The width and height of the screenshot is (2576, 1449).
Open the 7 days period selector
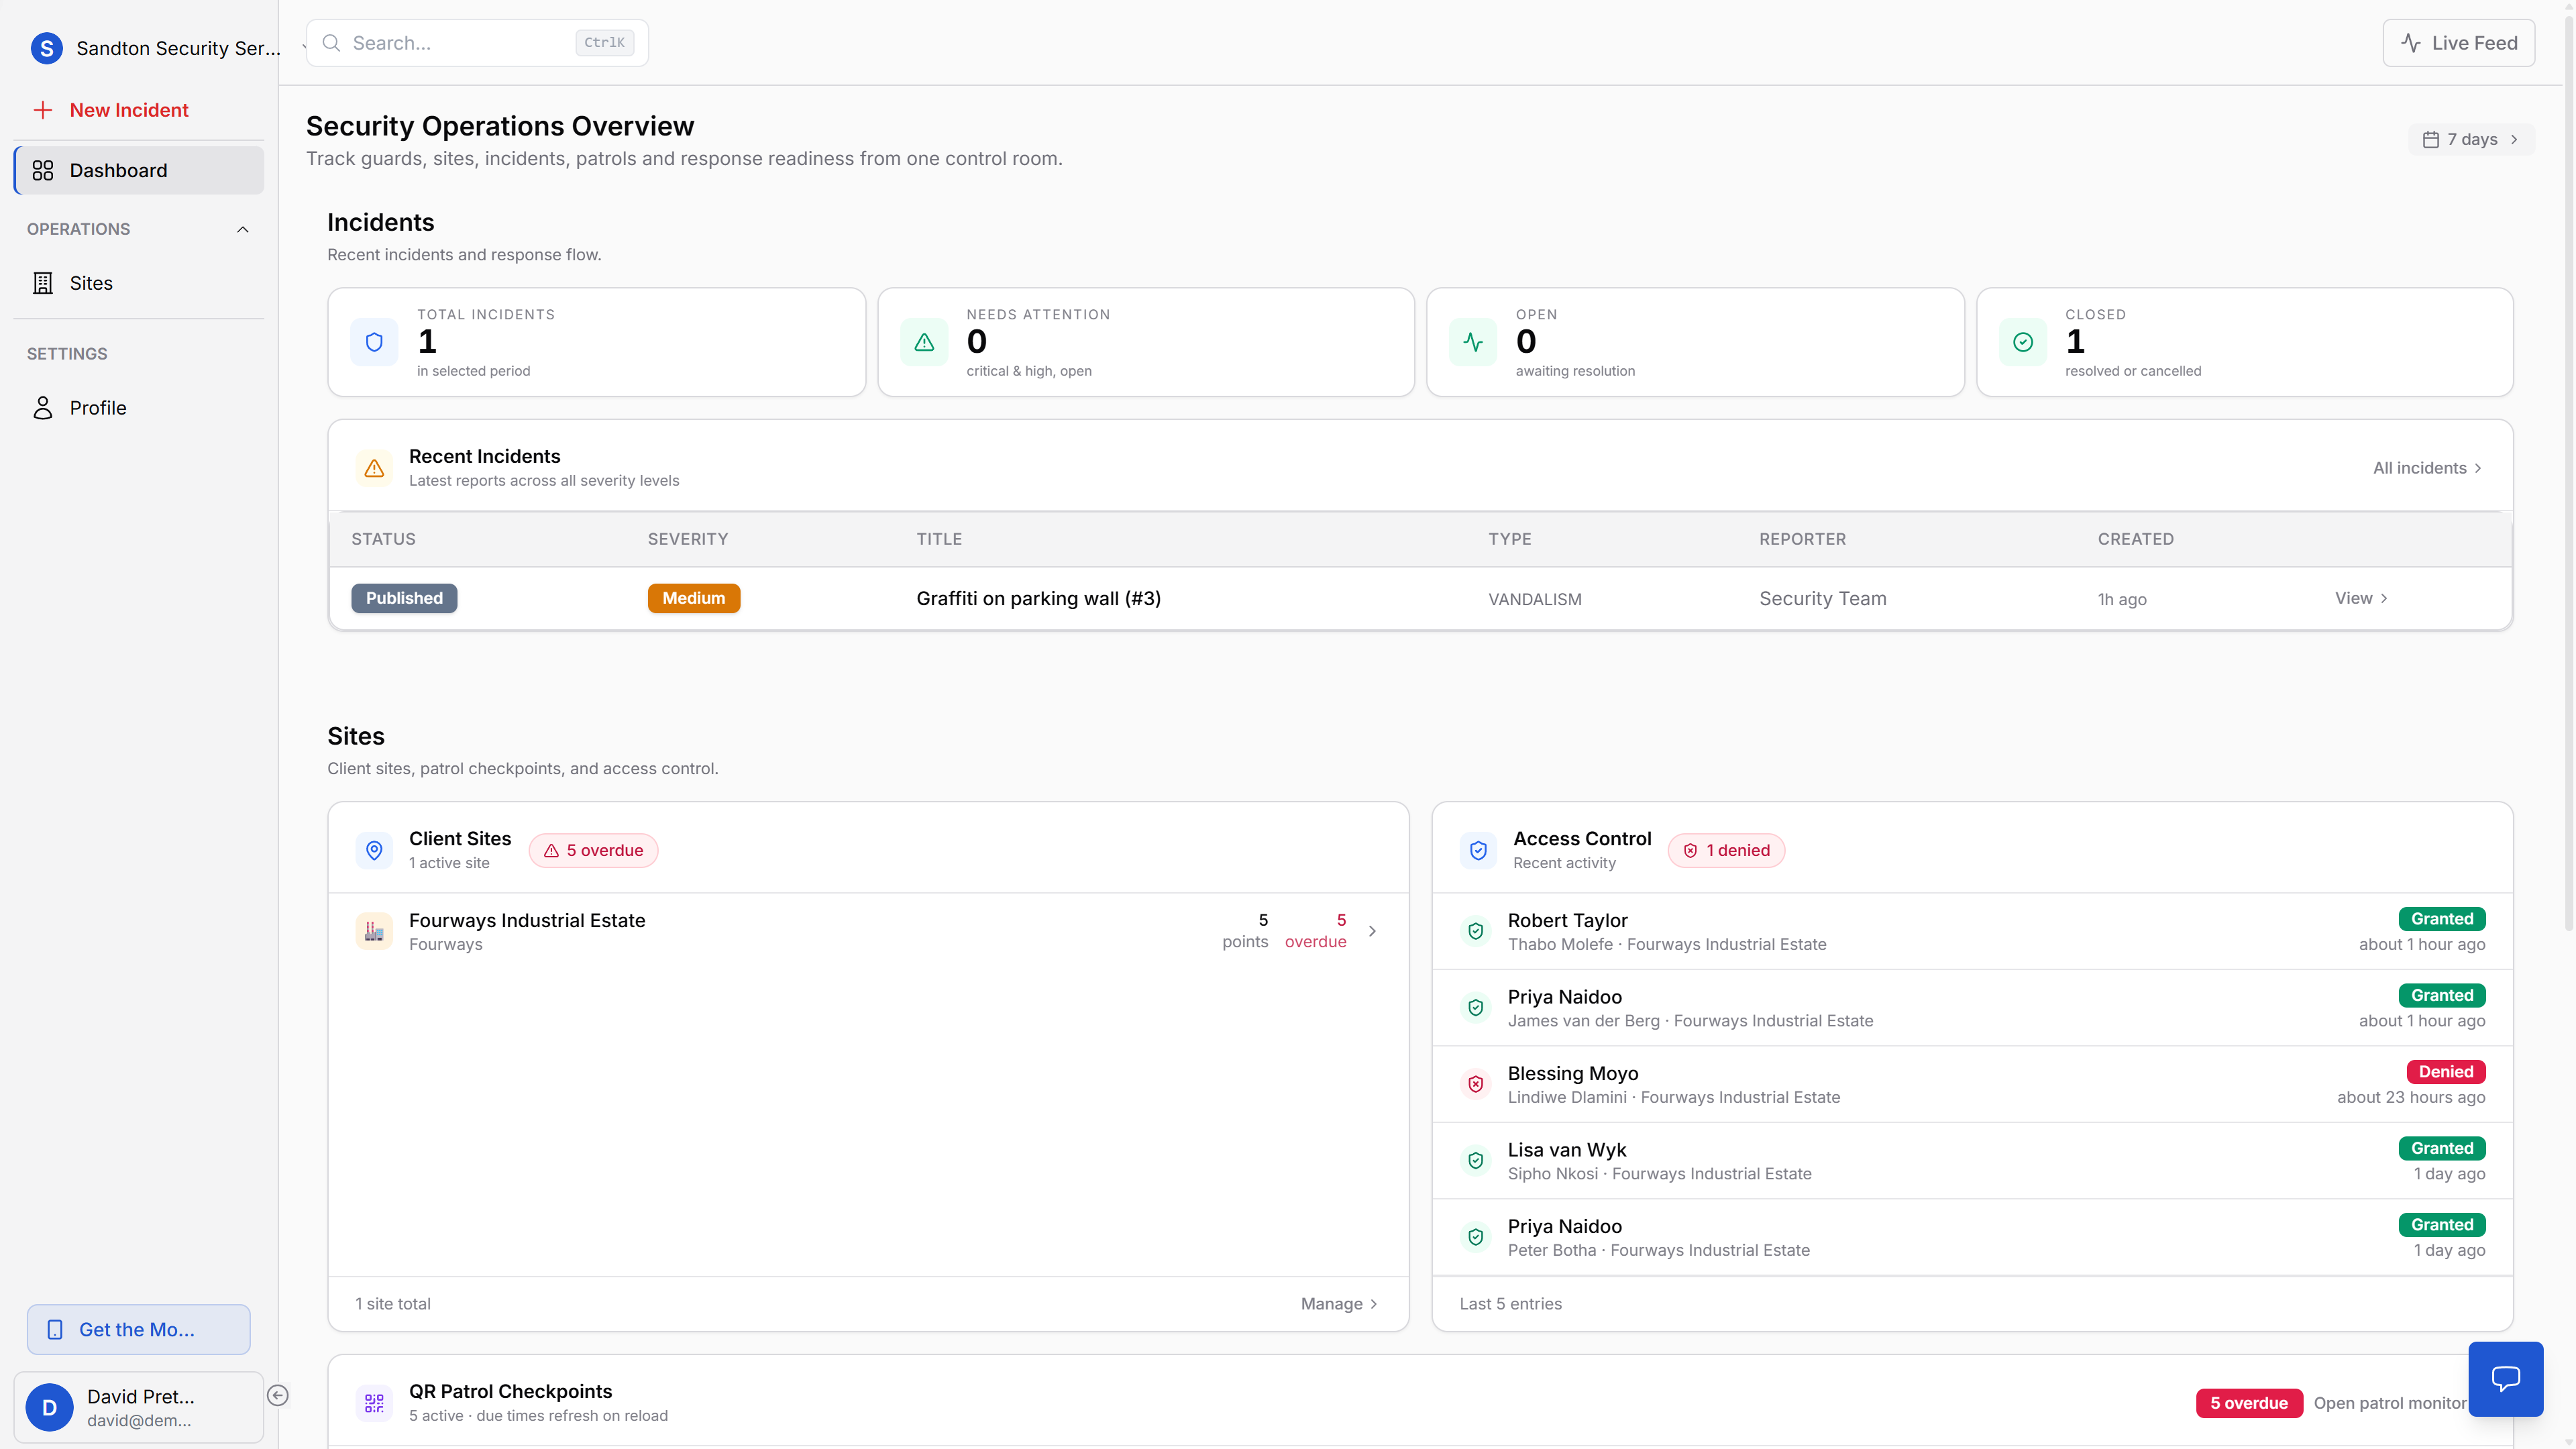2471,139
